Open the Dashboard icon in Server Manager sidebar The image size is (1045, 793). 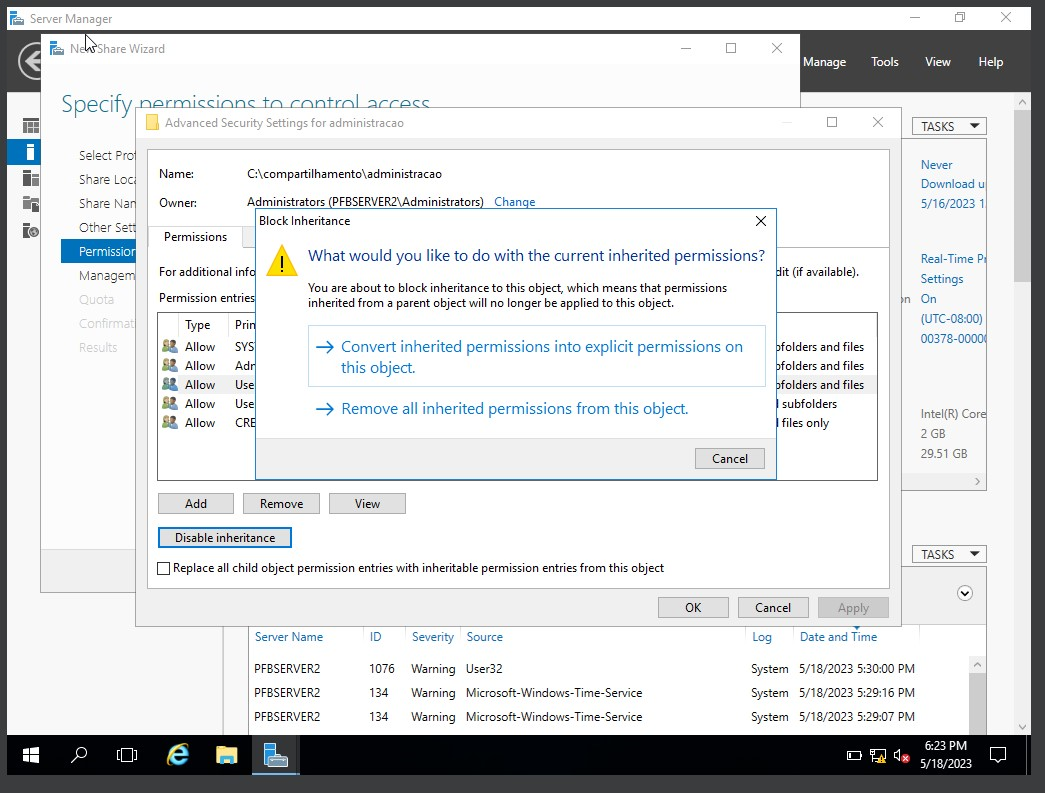click(33, 124)
